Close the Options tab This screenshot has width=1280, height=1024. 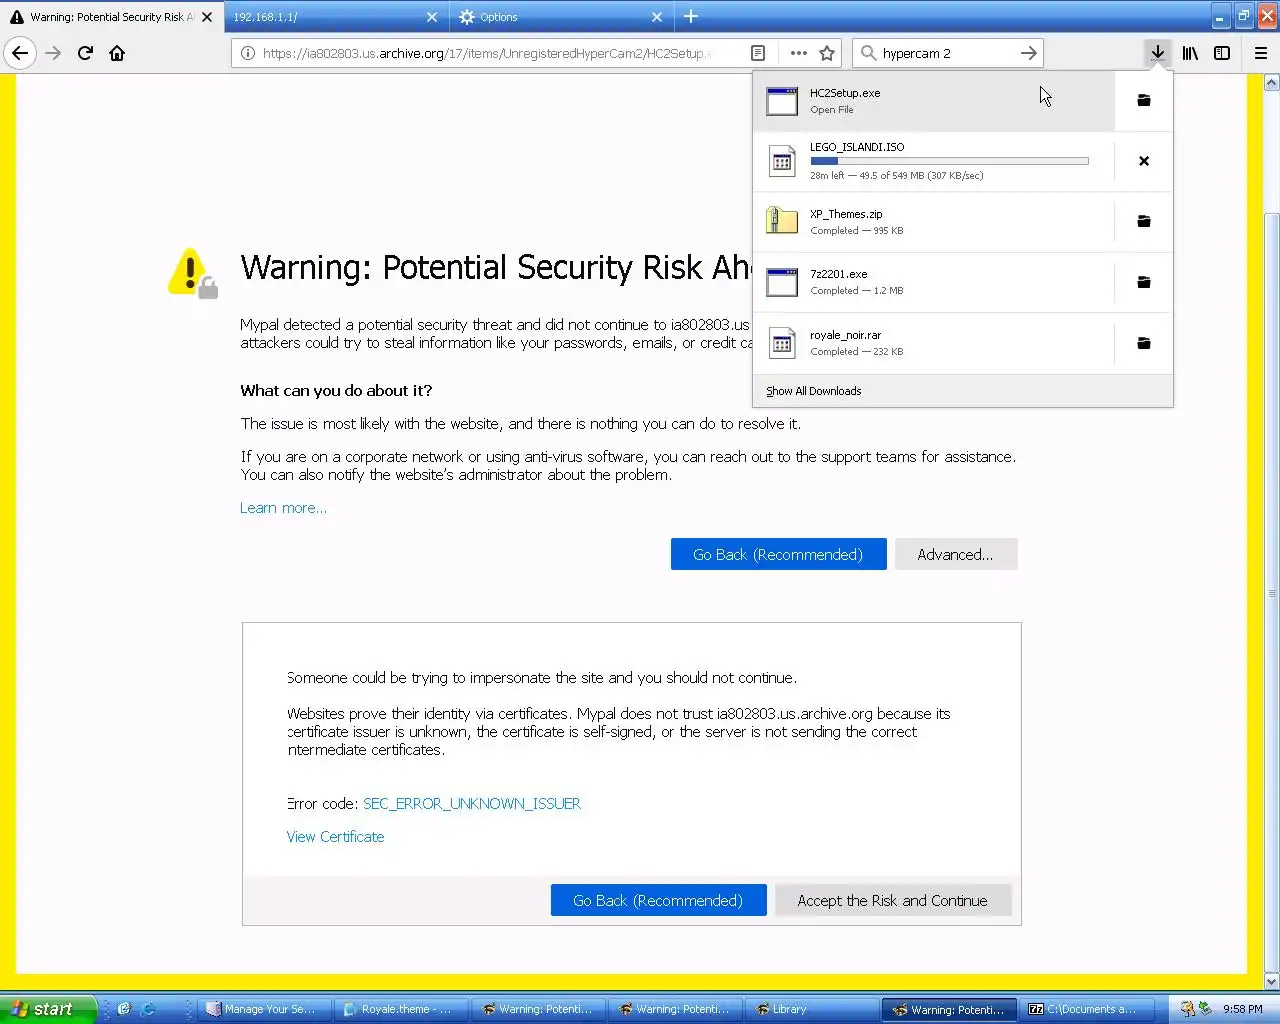657,17
